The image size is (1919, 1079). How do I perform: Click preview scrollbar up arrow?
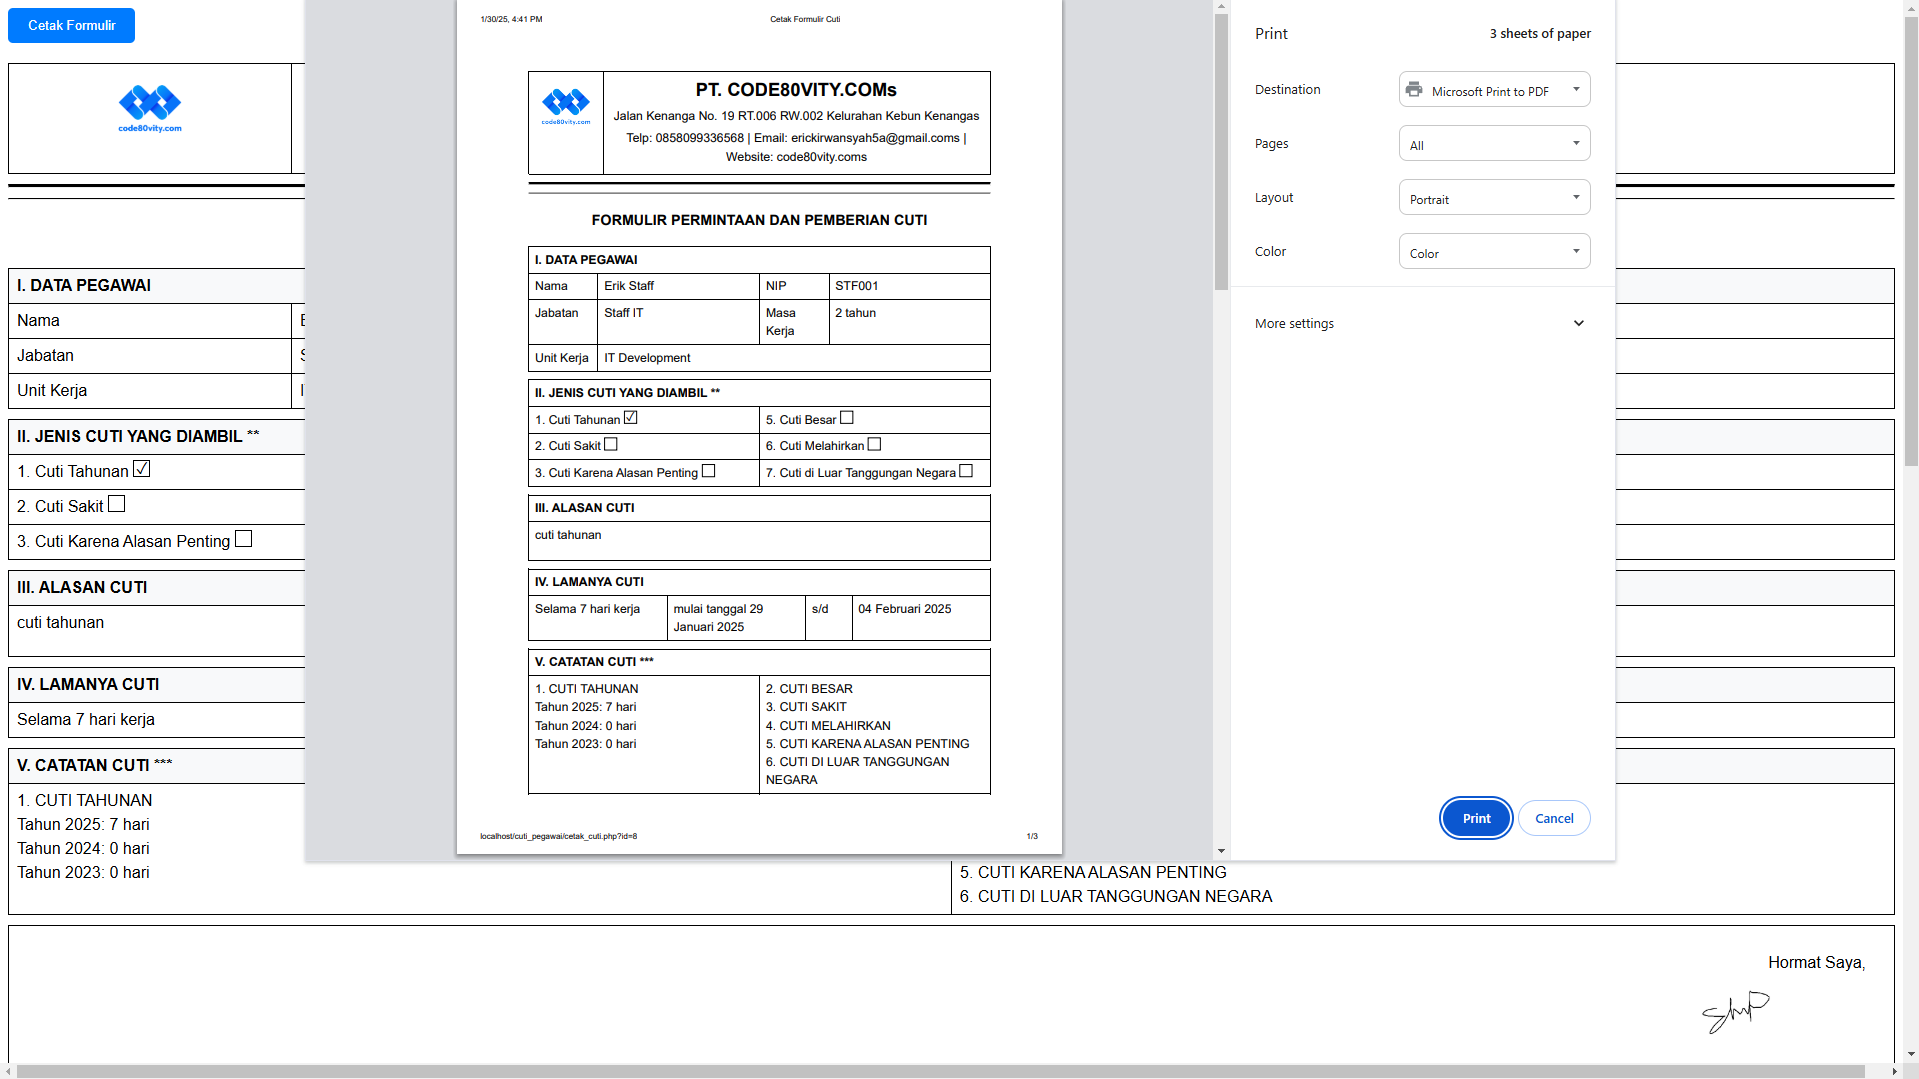[x=1221, y=6]
